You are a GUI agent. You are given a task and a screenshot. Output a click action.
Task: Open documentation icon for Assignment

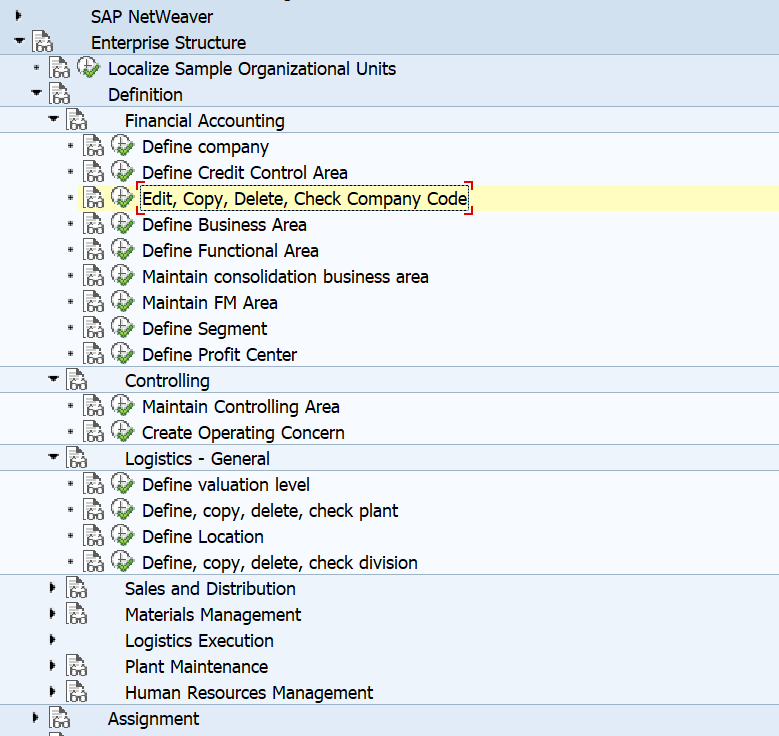60,718
